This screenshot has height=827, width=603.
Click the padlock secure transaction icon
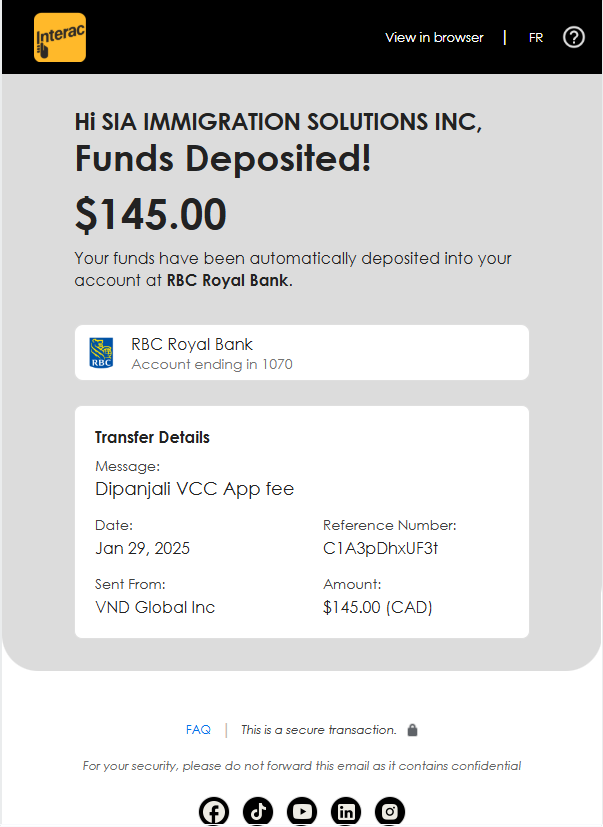tap(413, 730)
